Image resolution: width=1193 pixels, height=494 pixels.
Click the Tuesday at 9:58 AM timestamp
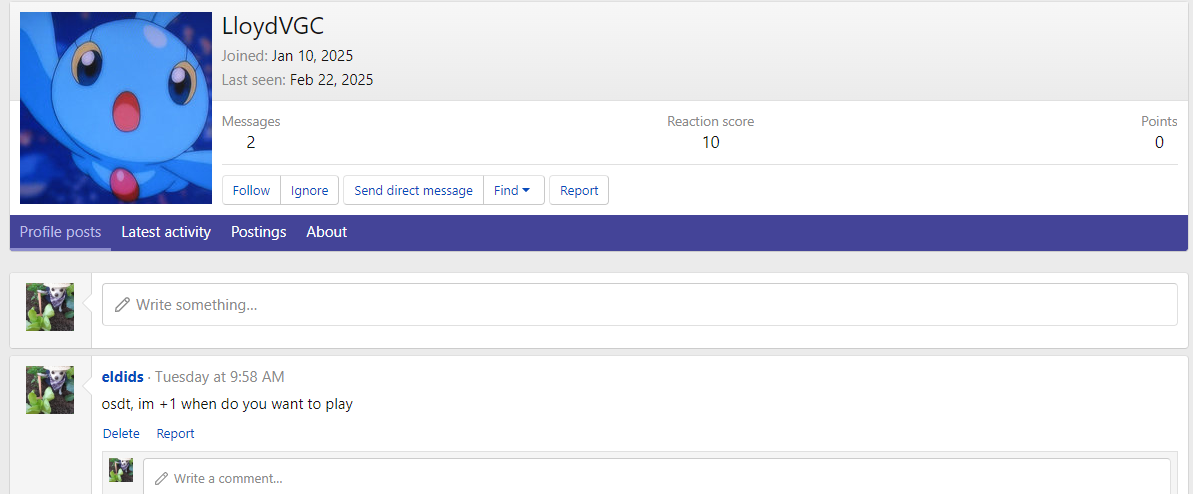pyautogui.click(x=219, y=377)
